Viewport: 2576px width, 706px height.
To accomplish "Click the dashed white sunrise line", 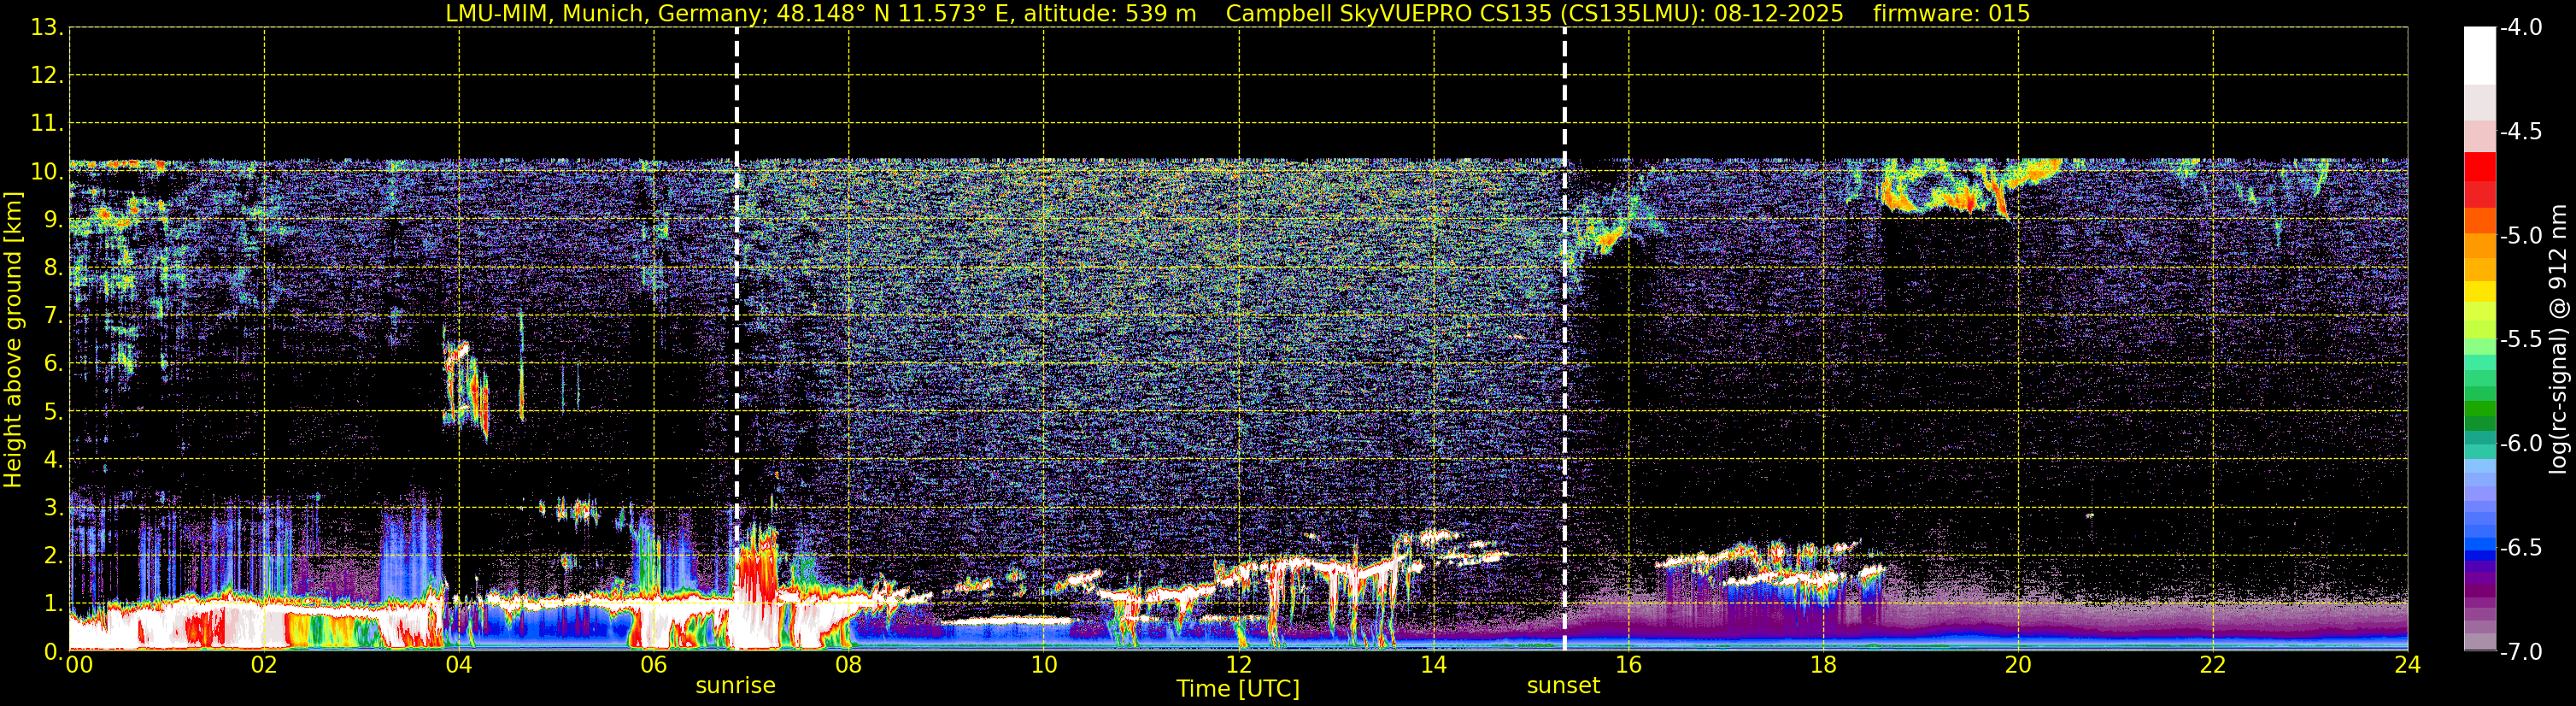I will 736,340.
